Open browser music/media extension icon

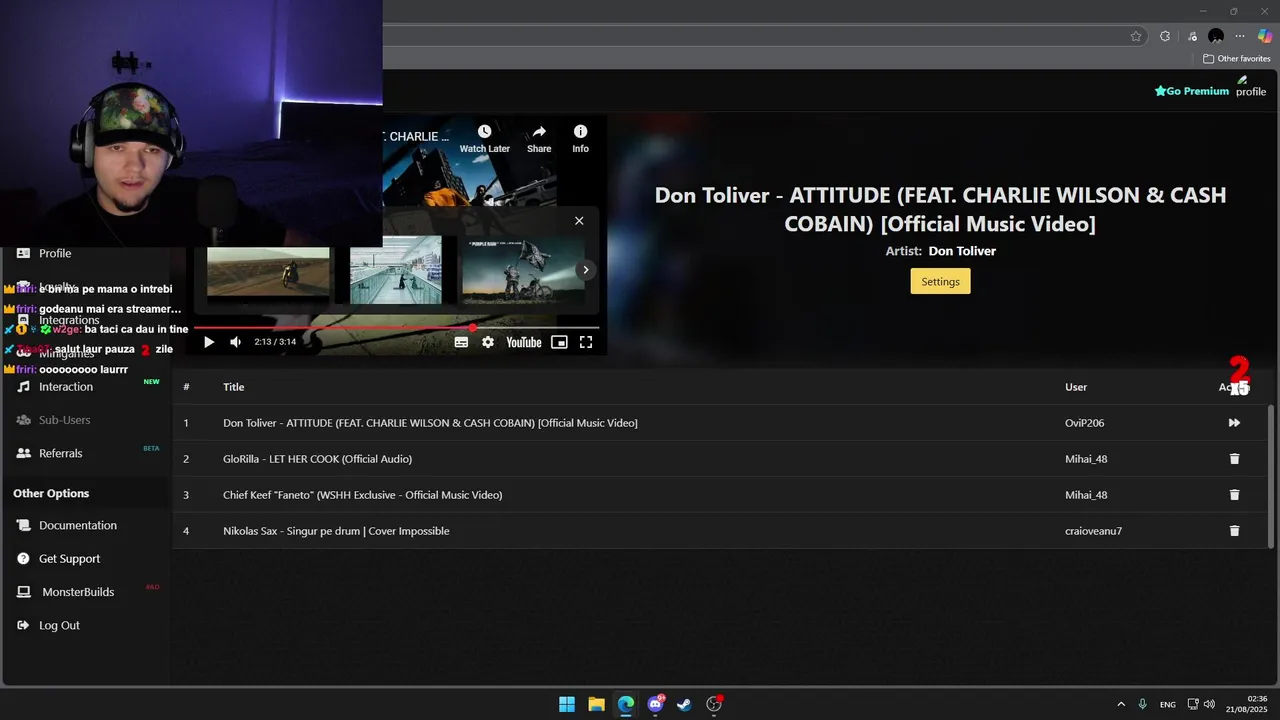click(1190, 36)
